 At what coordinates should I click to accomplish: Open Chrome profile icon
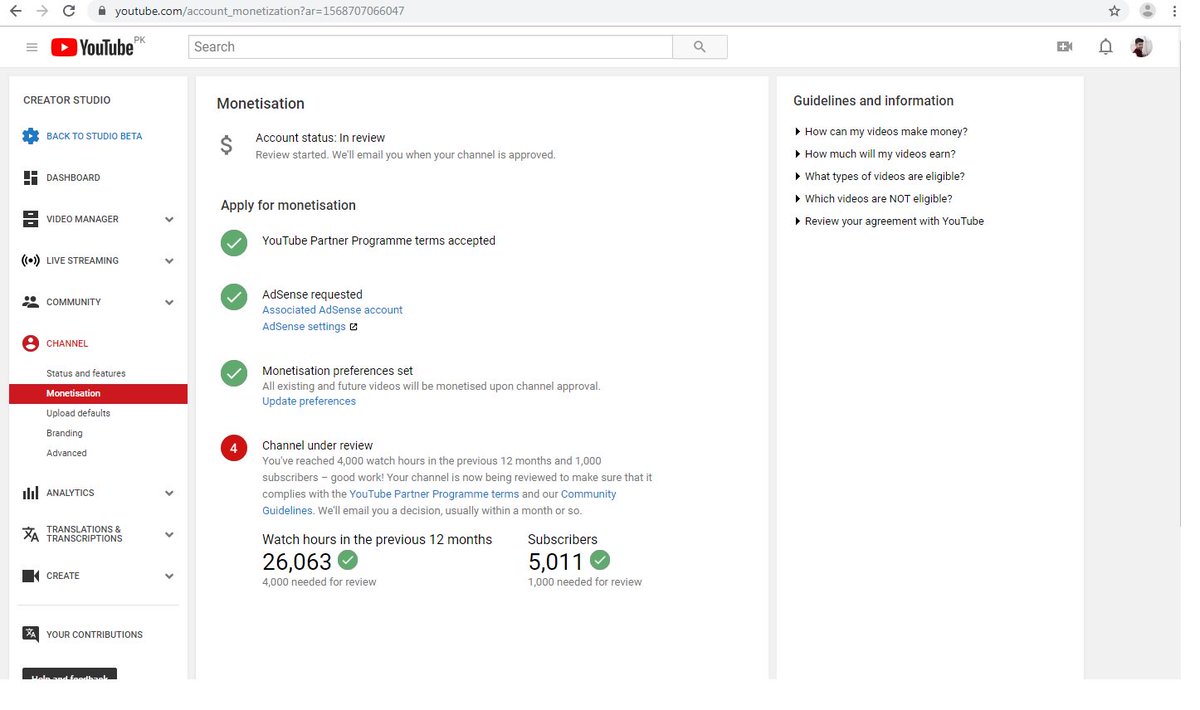pos(1147,11)
